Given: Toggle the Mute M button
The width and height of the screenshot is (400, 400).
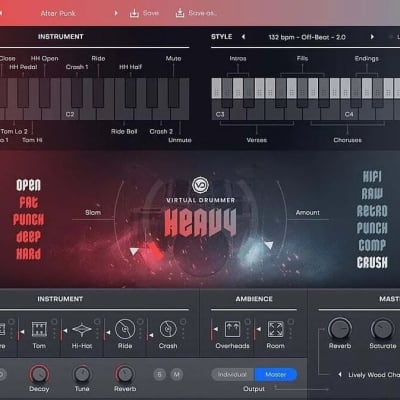Looking at the screenshot, I should coord(177,375).
